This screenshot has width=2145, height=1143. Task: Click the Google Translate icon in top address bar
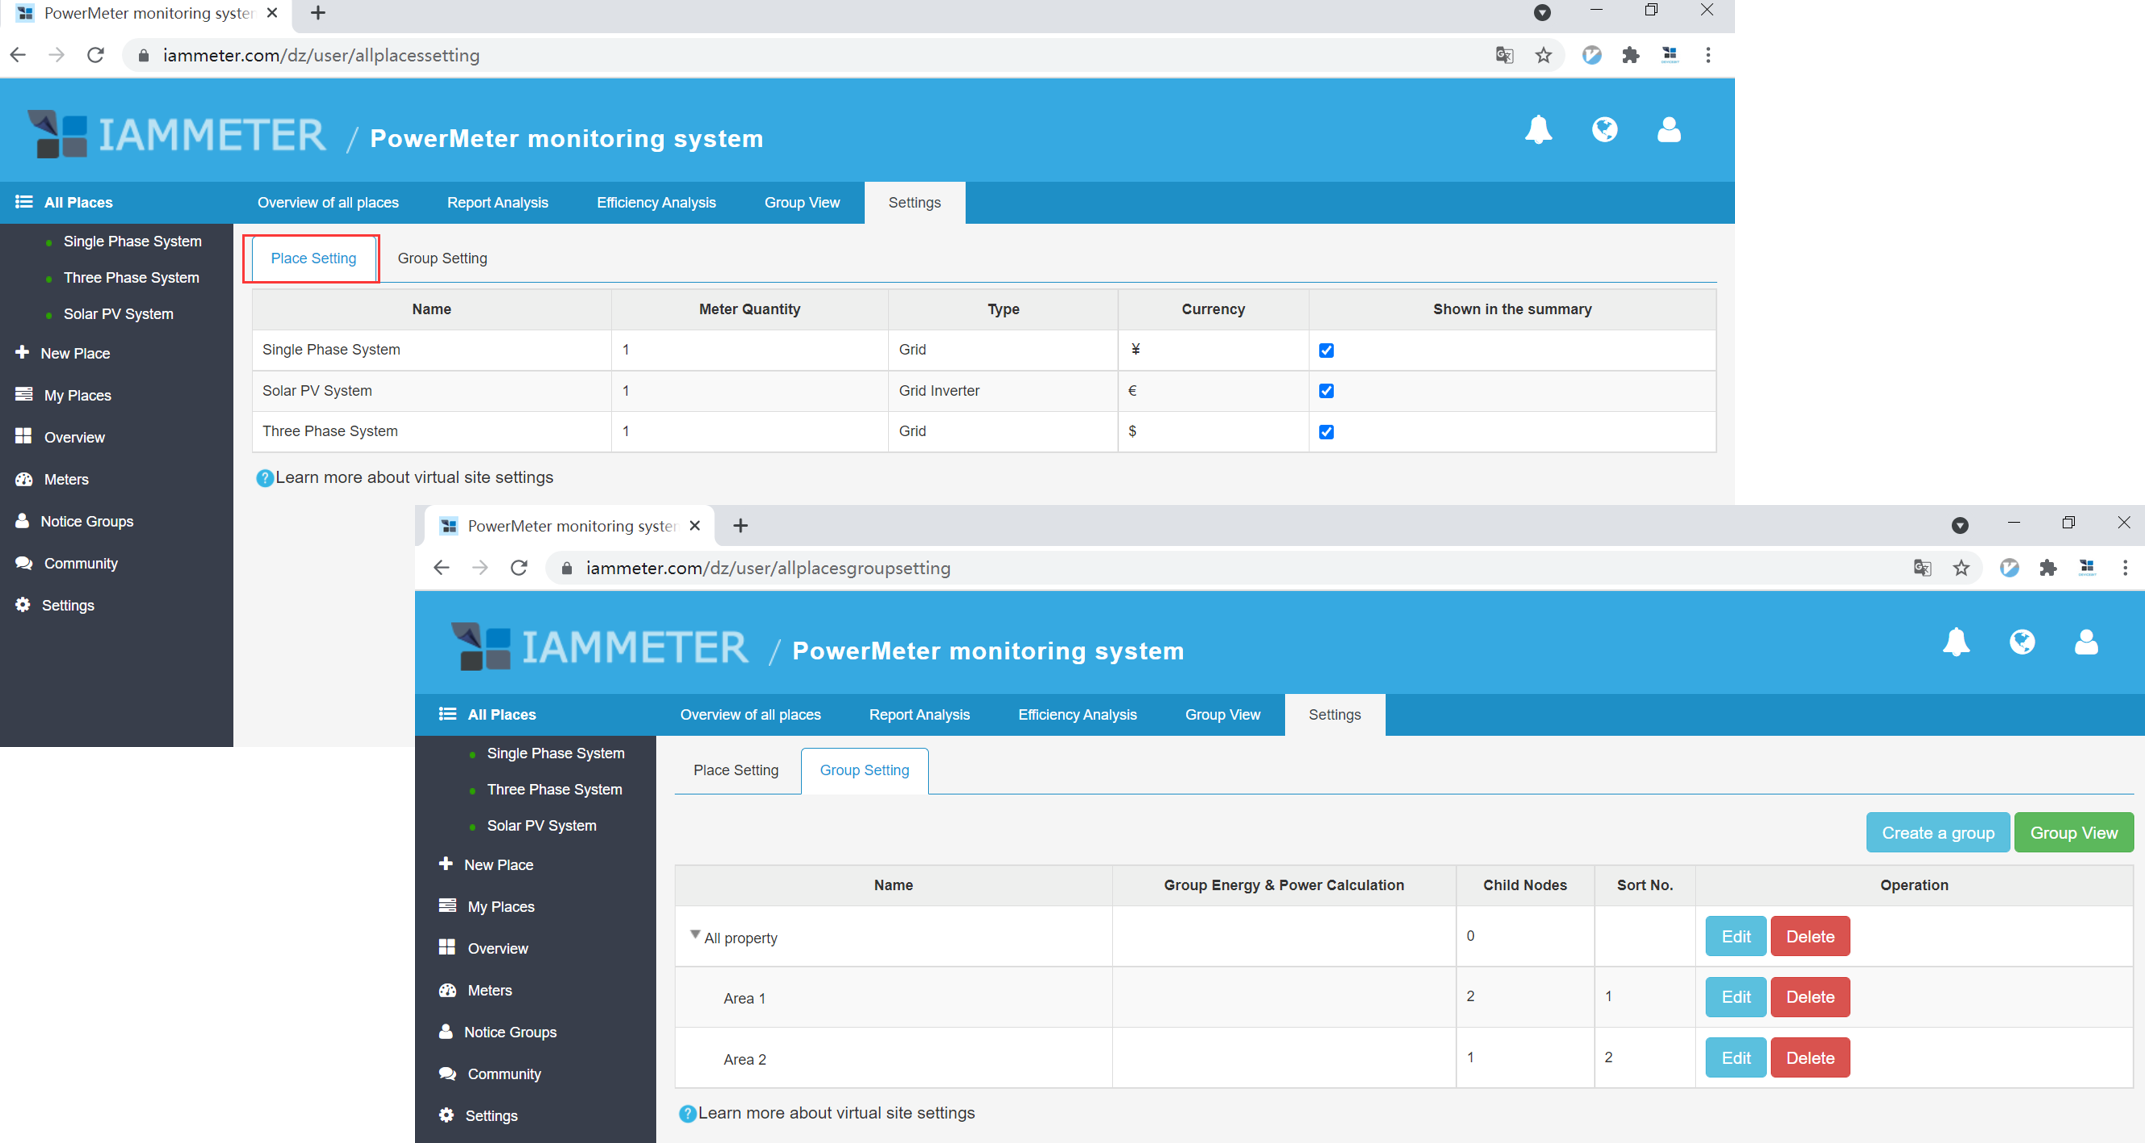coord(1504,55)
